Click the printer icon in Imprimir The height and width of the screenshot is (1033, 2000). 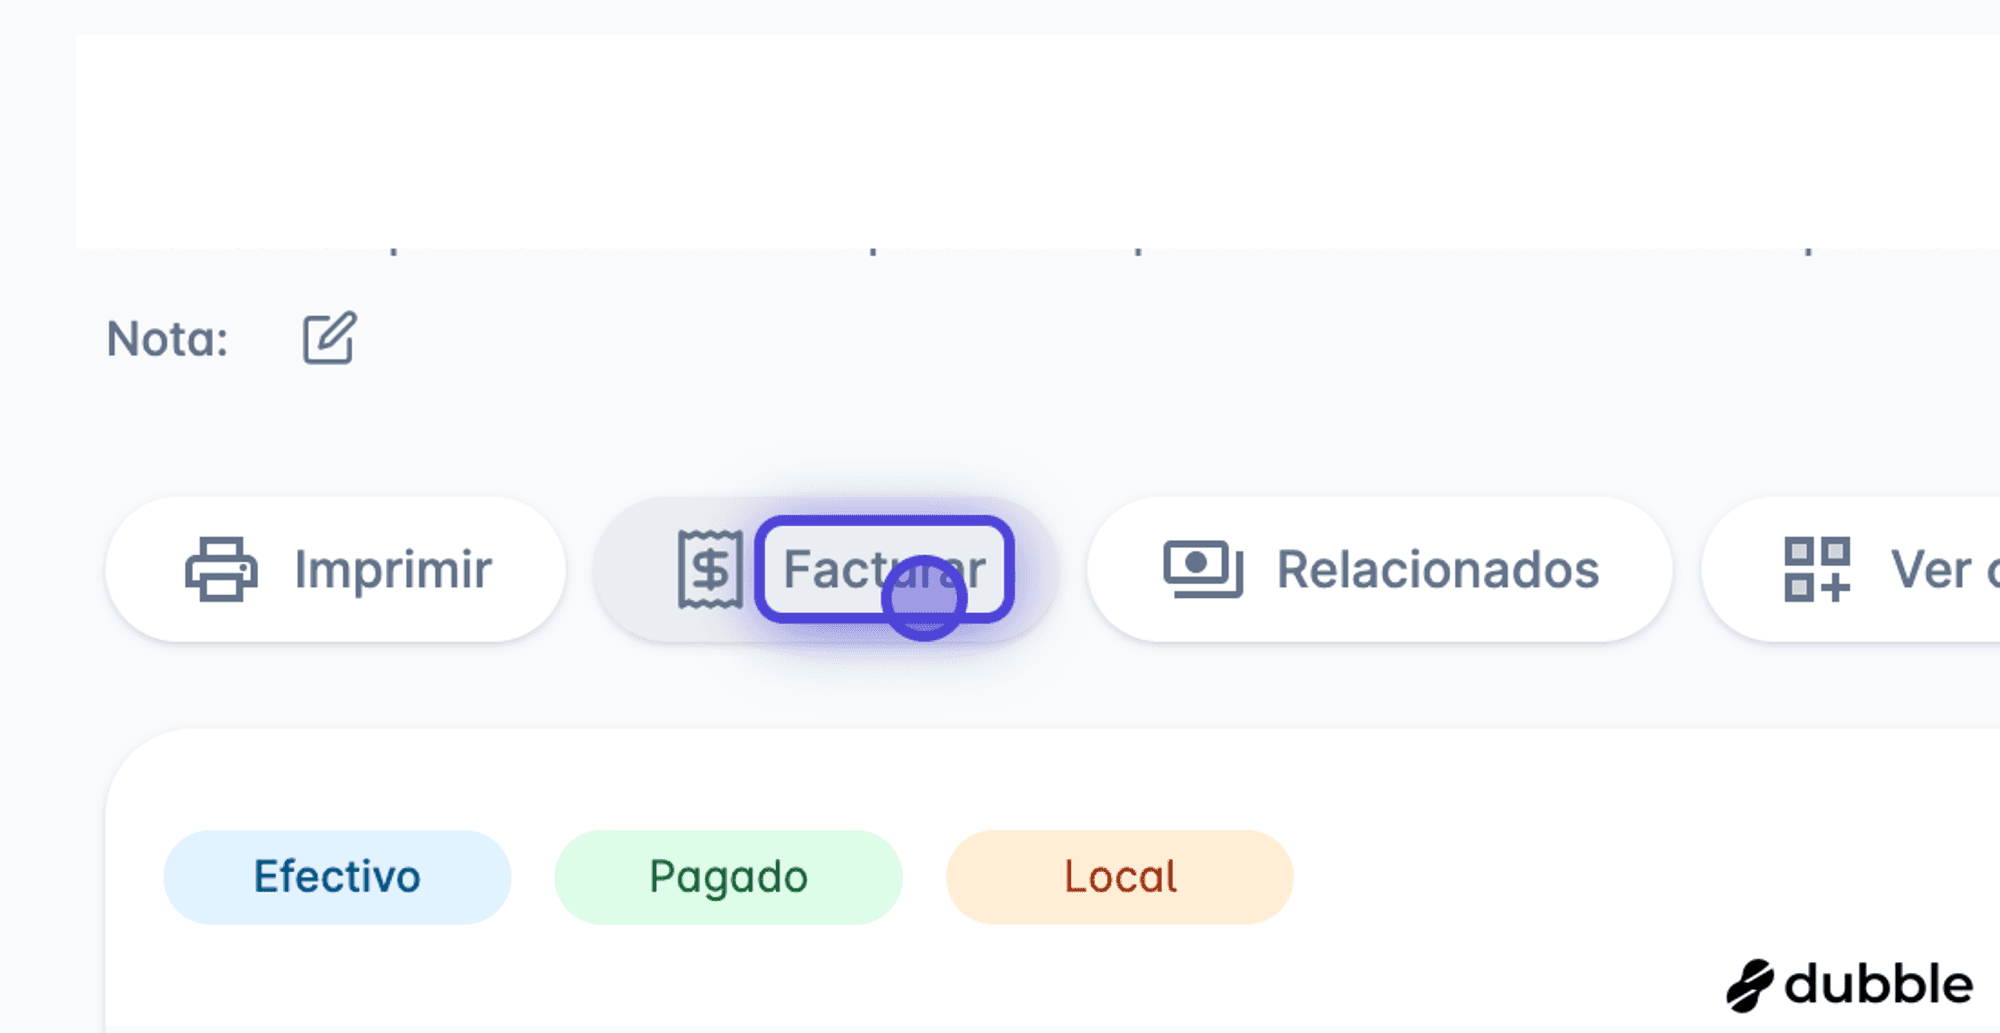(221, 569)
